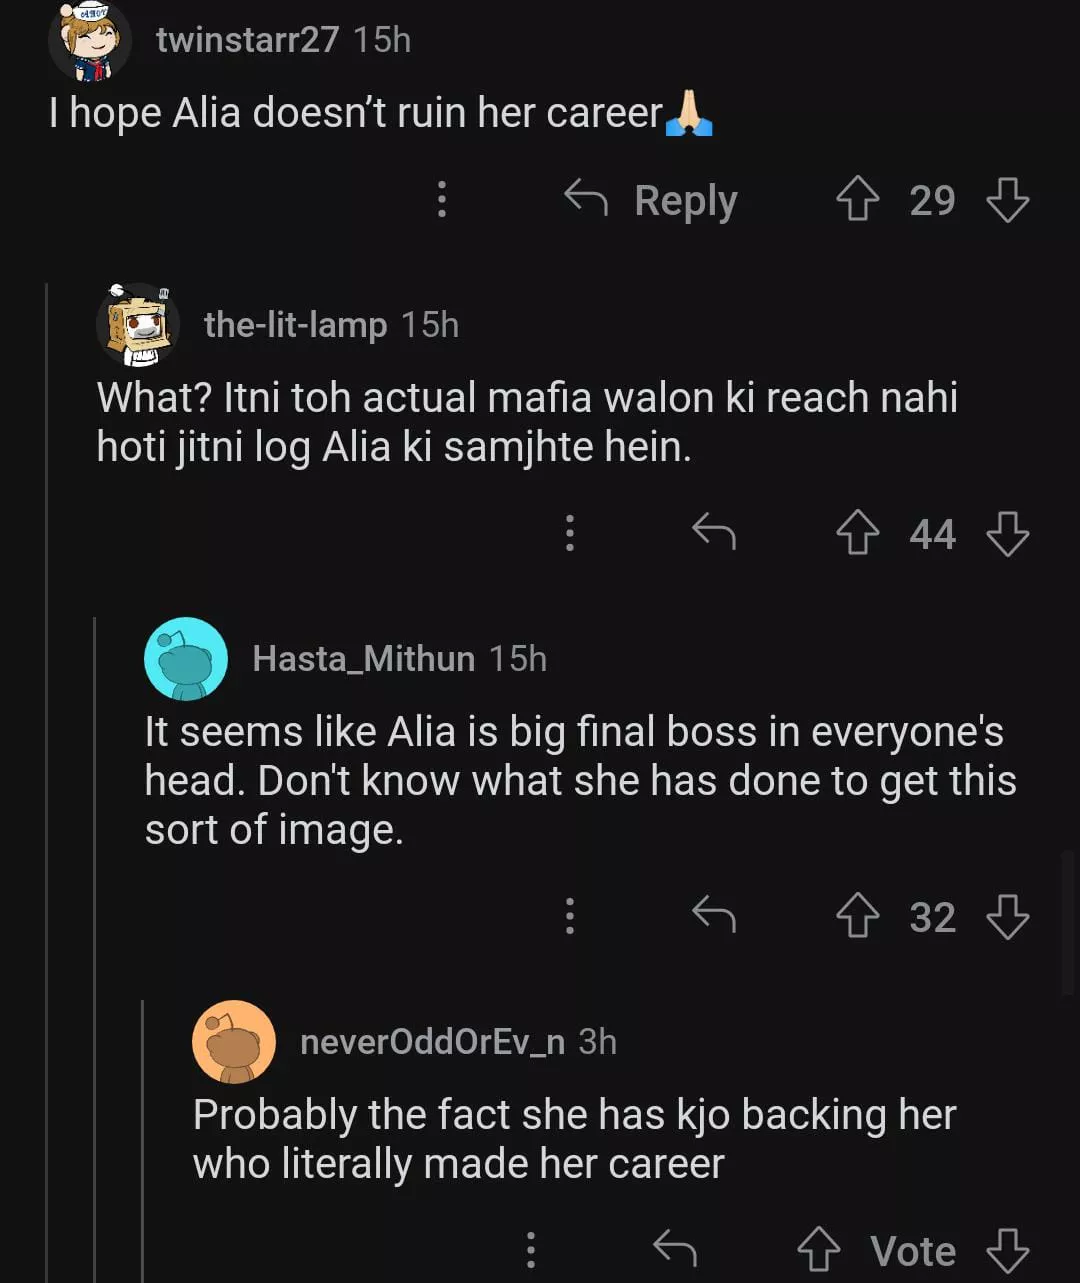Downvote the-lit-lamp's comment

(1007, 533)
